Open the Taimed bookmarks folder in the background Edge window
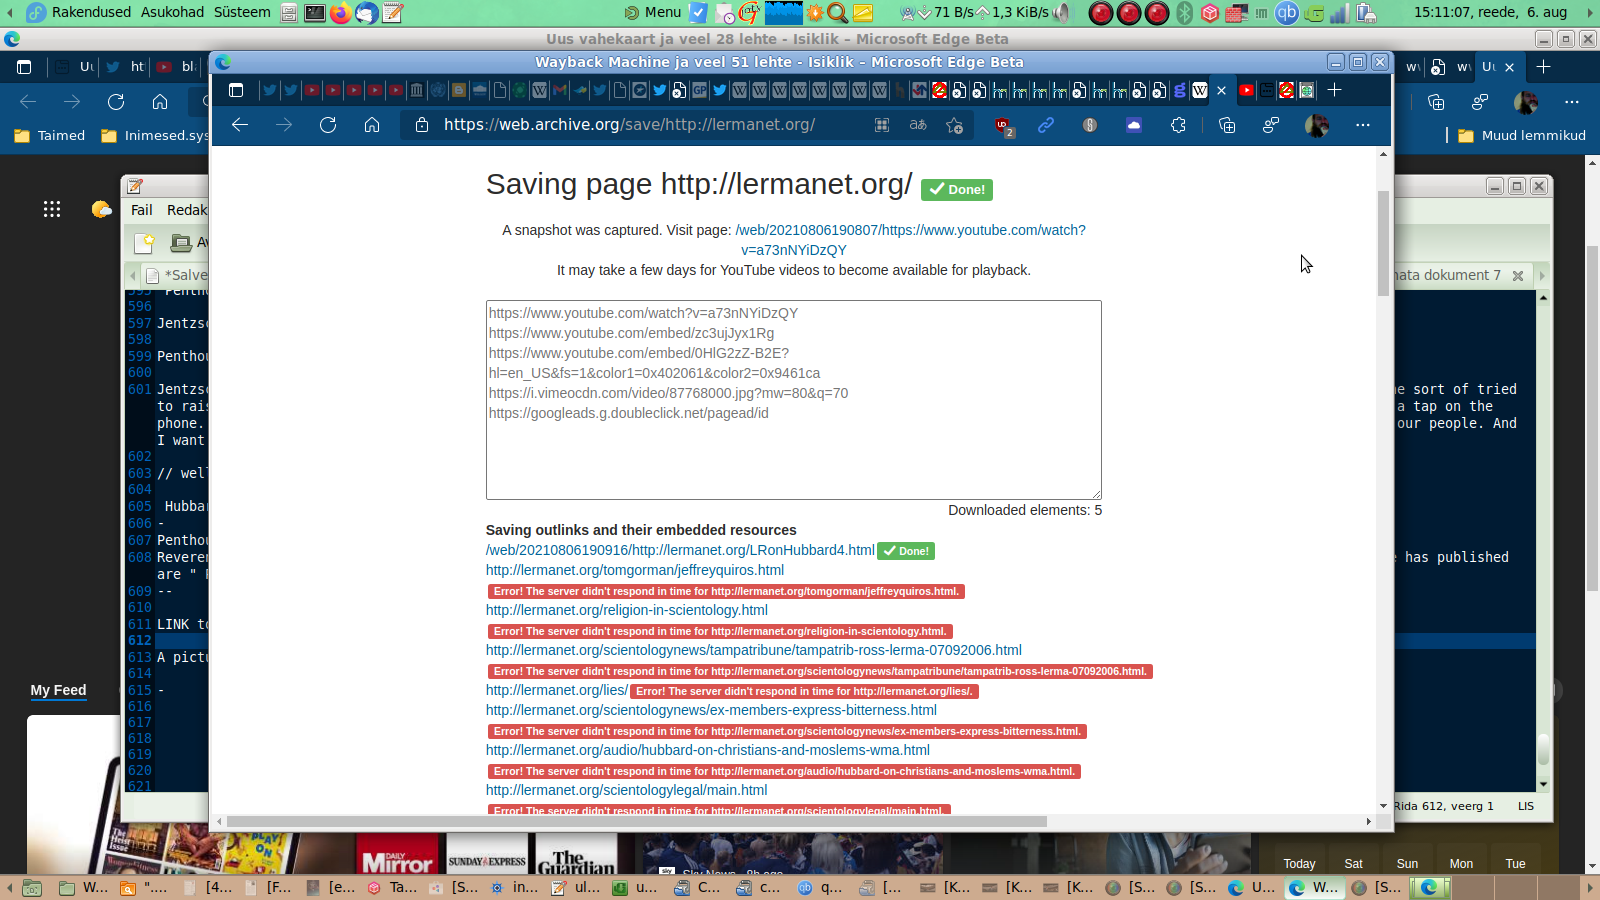The height and width of the screenshot is (900, 1600). coord(50,135)
